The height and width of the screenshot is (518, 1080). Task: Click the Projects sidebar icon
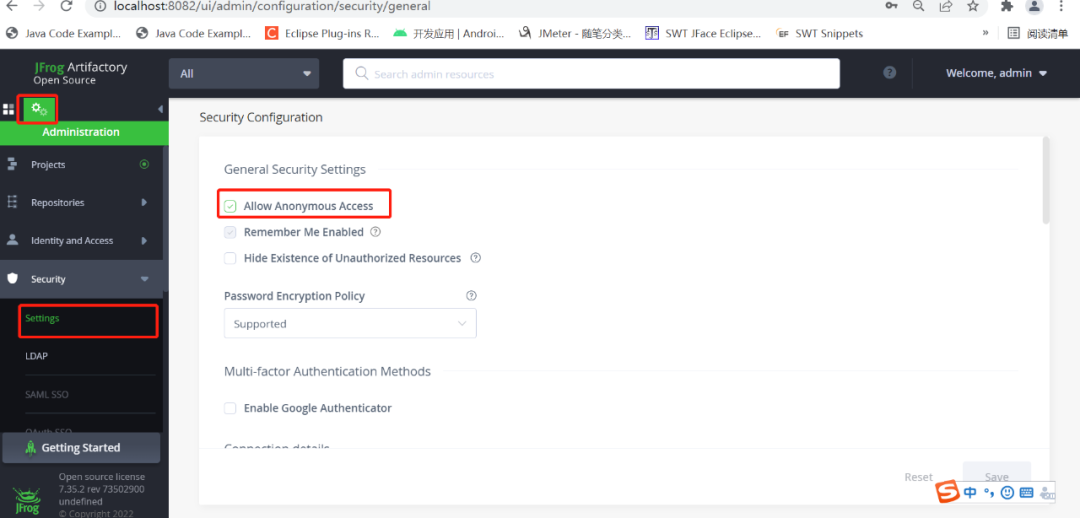[12, 165]
